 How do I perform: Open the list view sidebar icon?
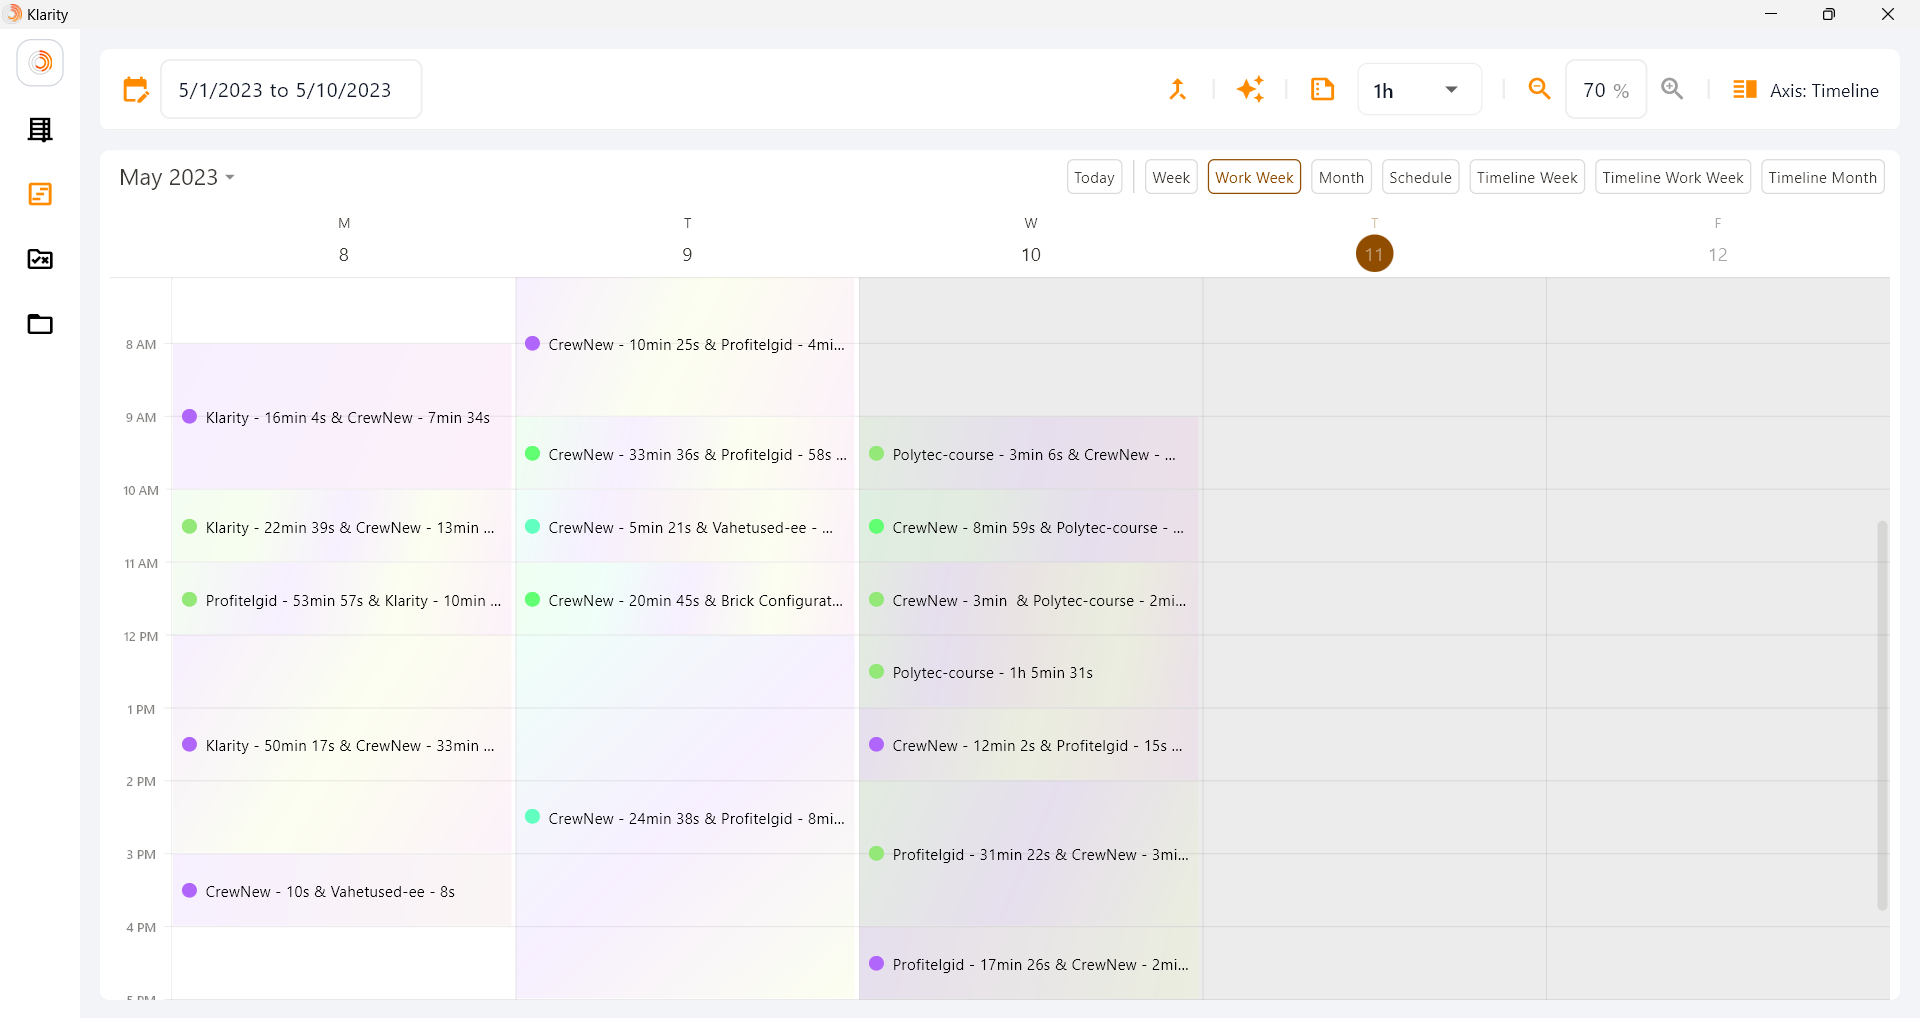[40, 130]
